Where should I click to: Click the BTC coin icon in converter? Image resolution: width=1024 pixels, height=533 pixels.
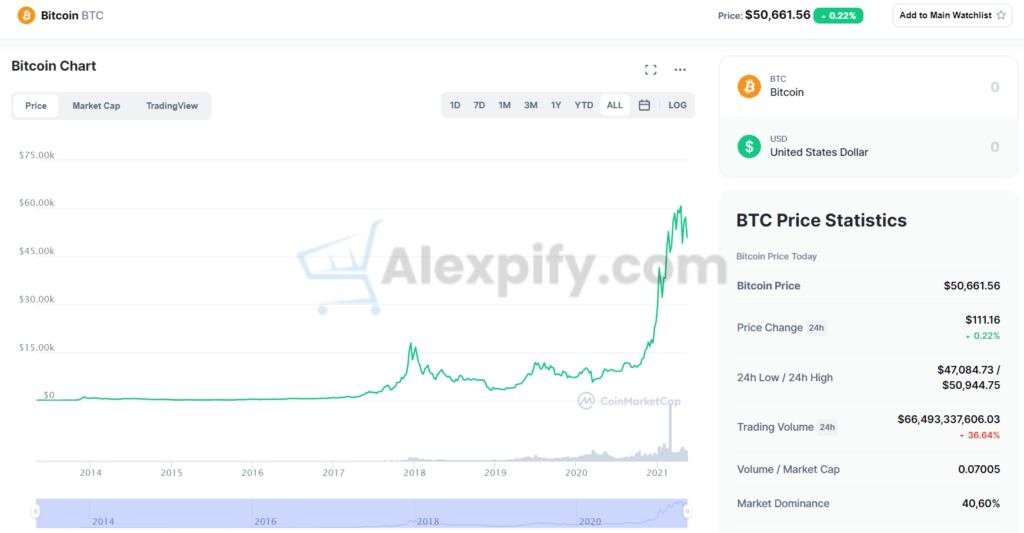[749, 86]
